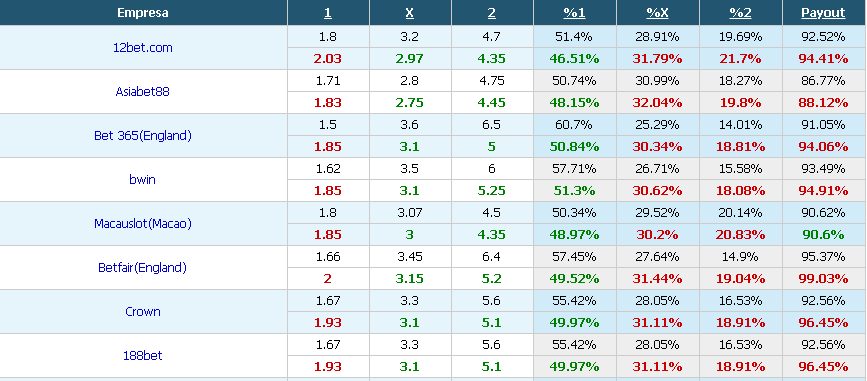Open the Asiabet88 company link
Image resolution: width=867 pixels, height=381 pixels.
click(x=143, y=92)
